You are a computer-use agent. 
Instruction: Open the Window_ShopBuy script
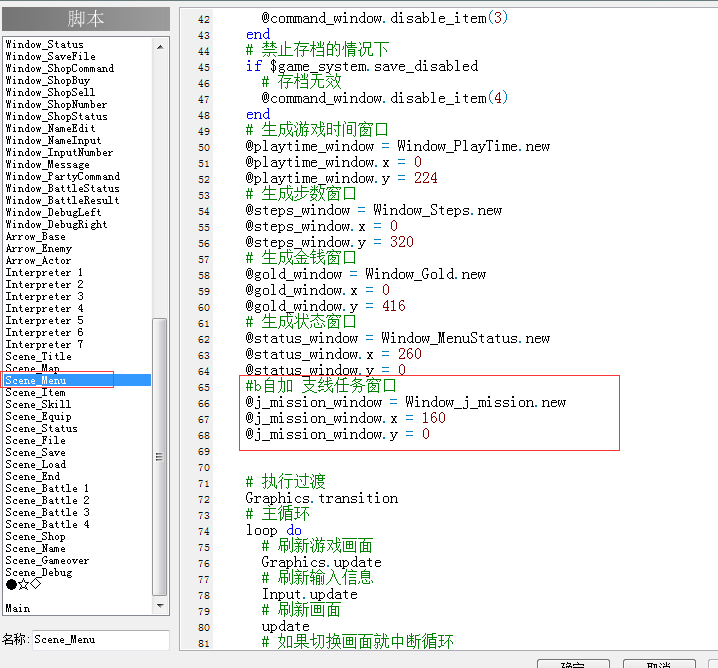tap(48, 81)
